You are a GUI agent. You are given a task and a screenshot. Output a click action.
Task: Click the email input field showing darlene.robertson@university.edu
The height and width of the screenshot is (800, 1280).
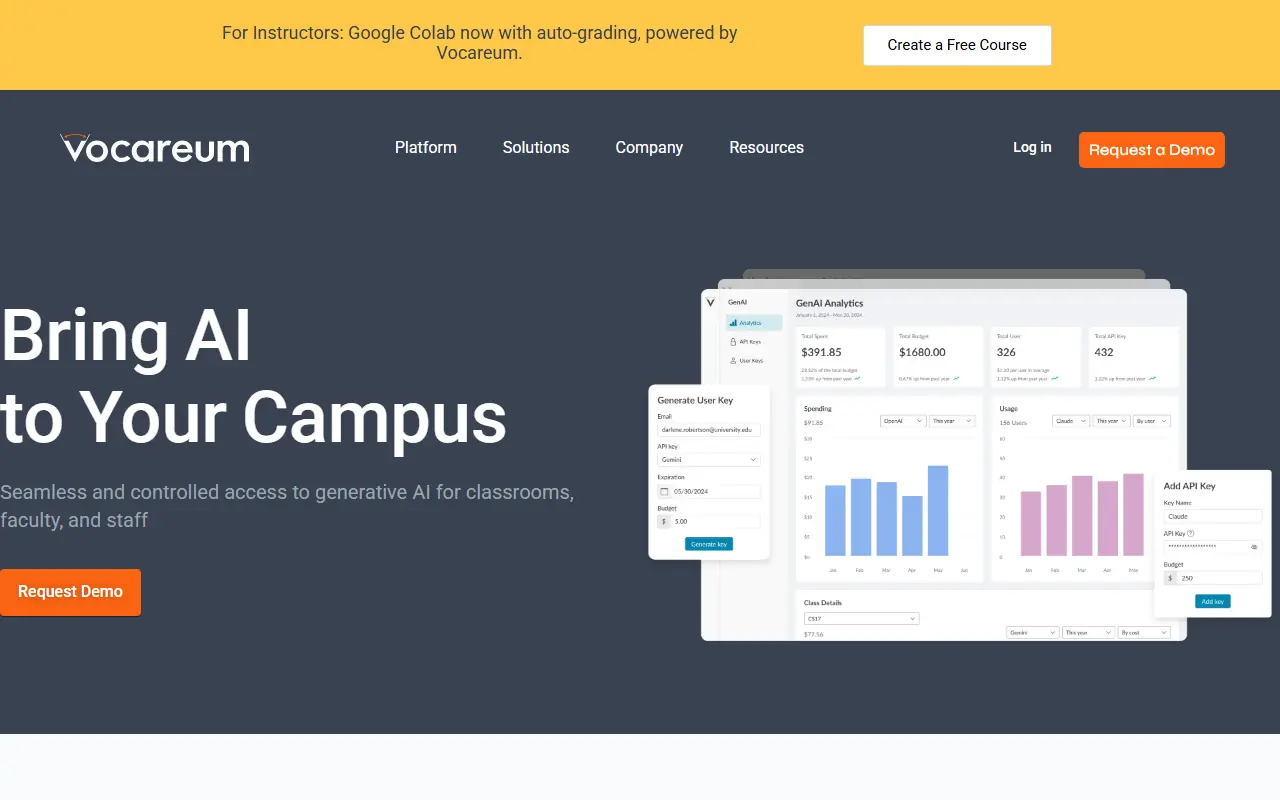coord(708,429)
